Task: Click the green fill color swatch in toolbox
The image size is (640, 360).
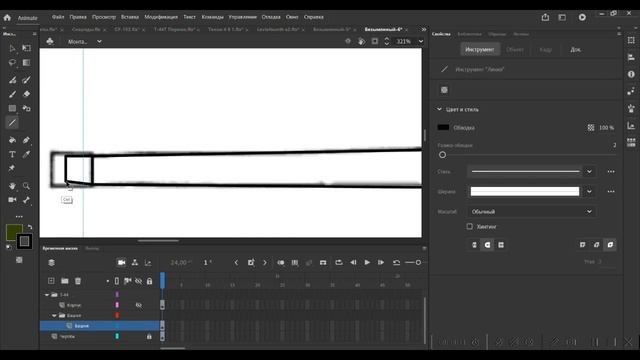Action: 13,232
